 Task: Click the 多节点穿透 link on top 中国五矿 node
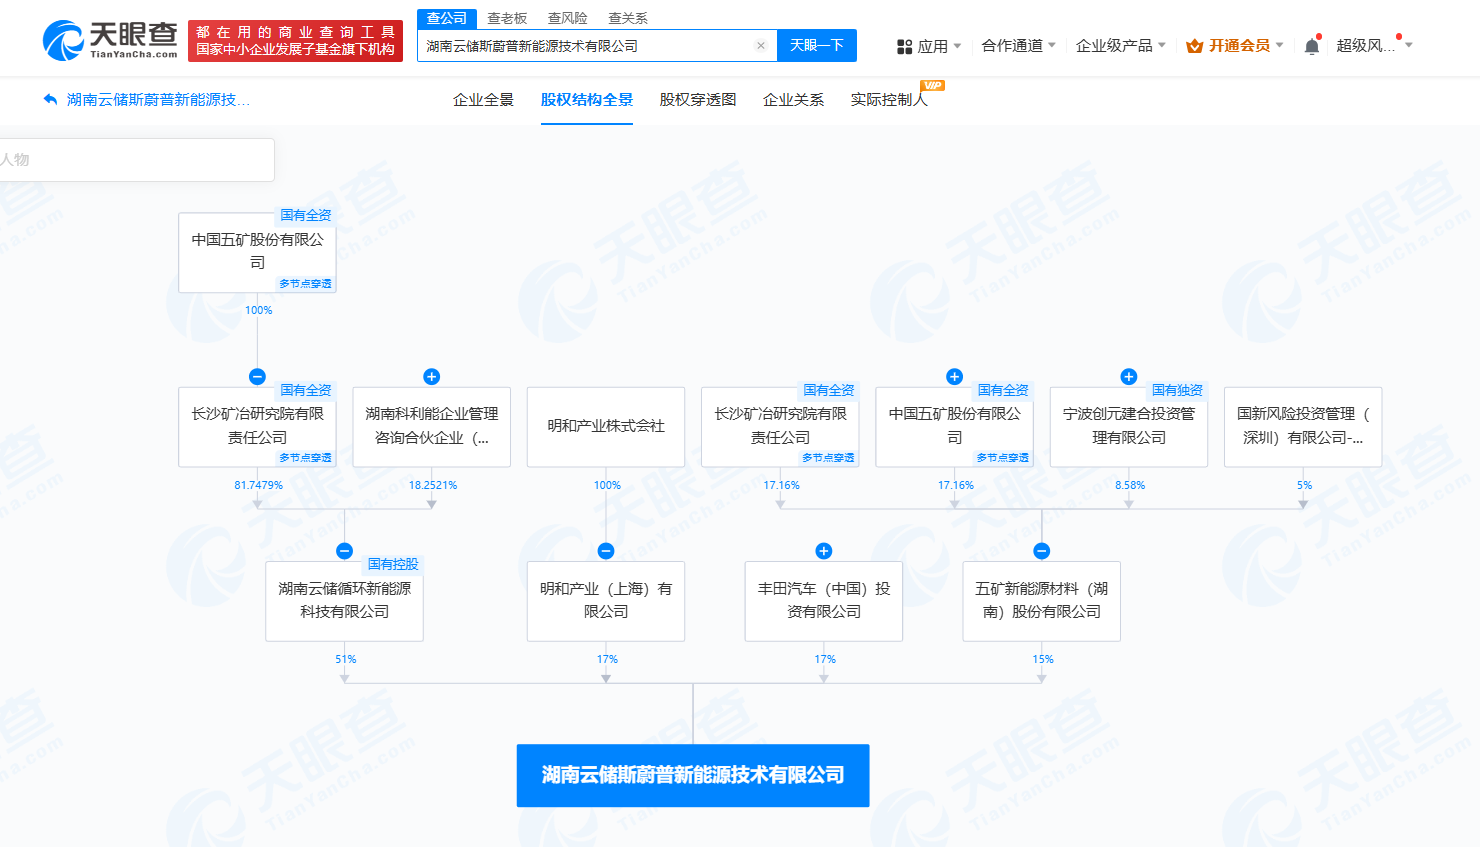click(x=305, y=284)
